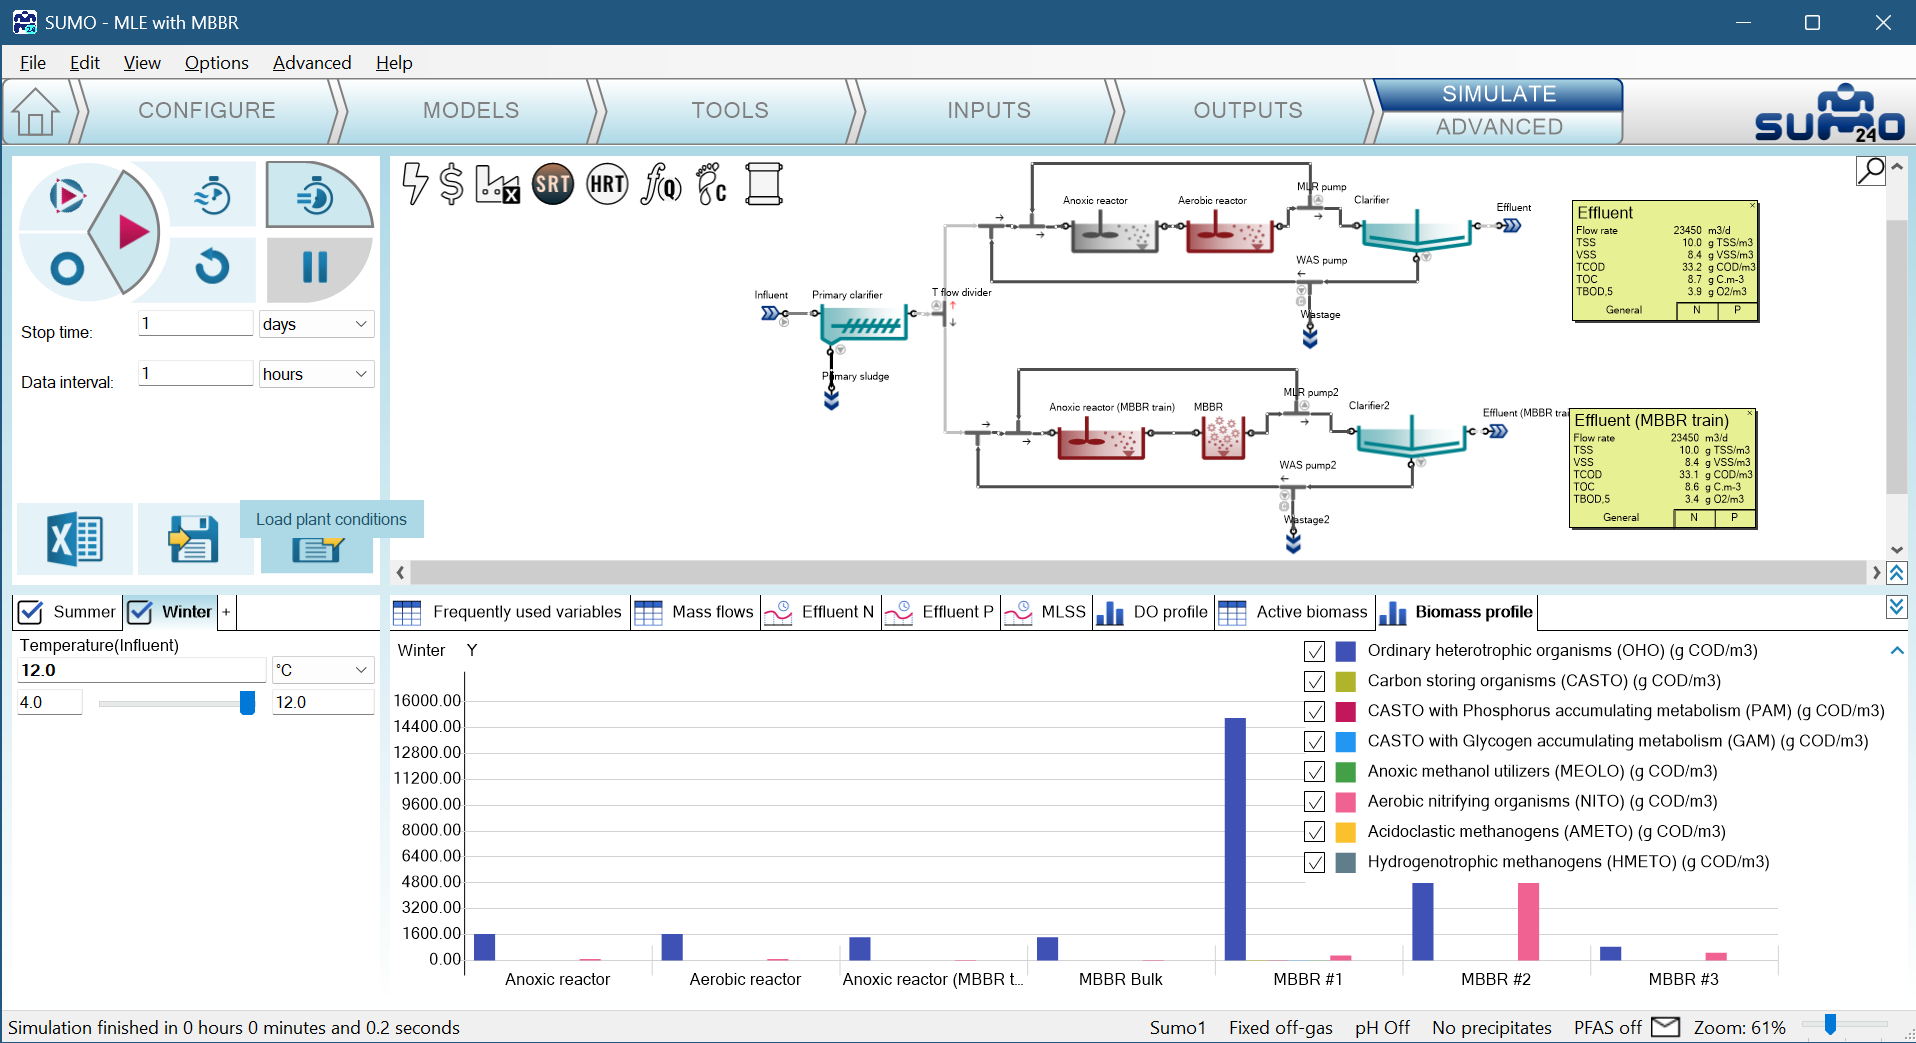This screenshot has width=1916, height=1043.
Task: Export results to Excel
Action: tap(75, 540)
